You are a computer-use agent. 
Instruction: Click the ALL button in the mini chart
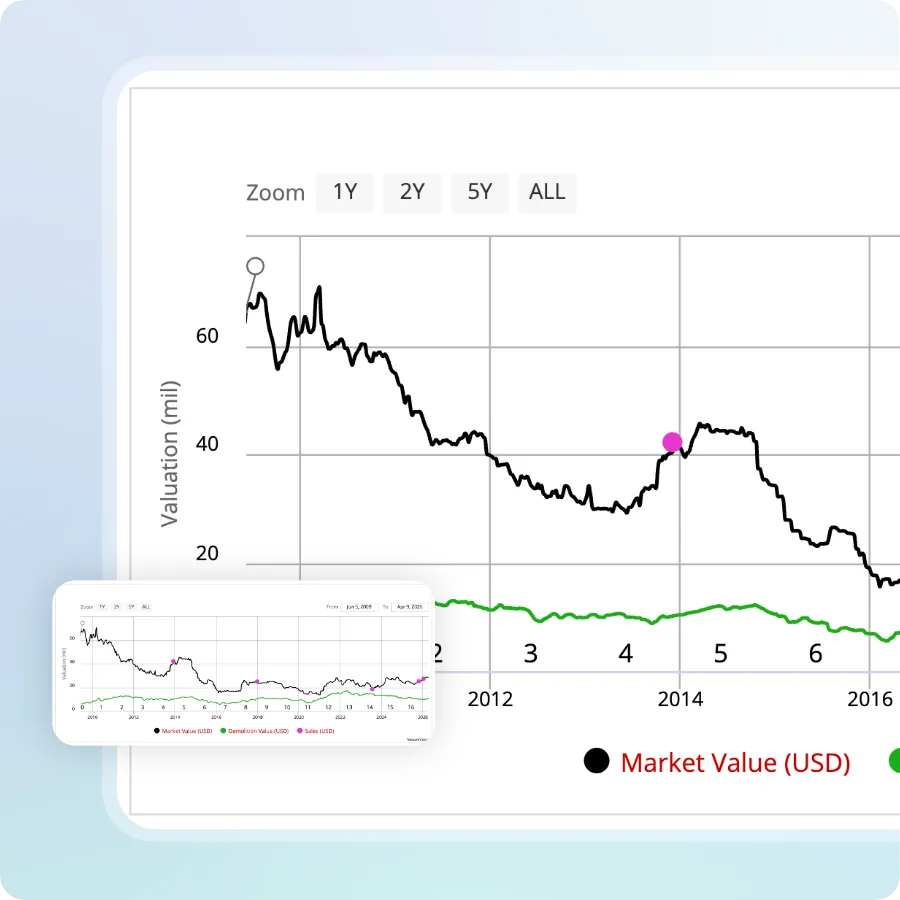click(x=145, y=607)
